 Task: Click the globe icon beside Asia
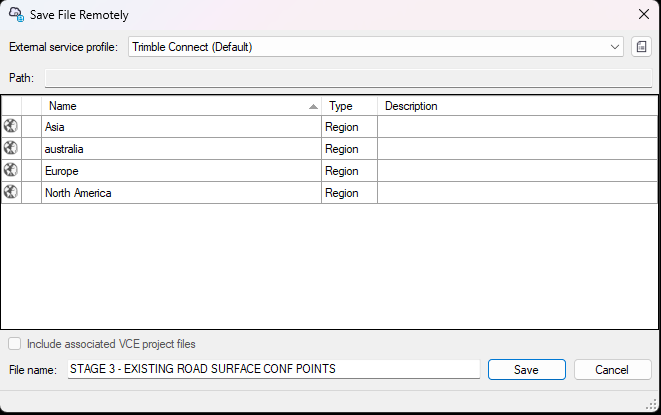11,126
